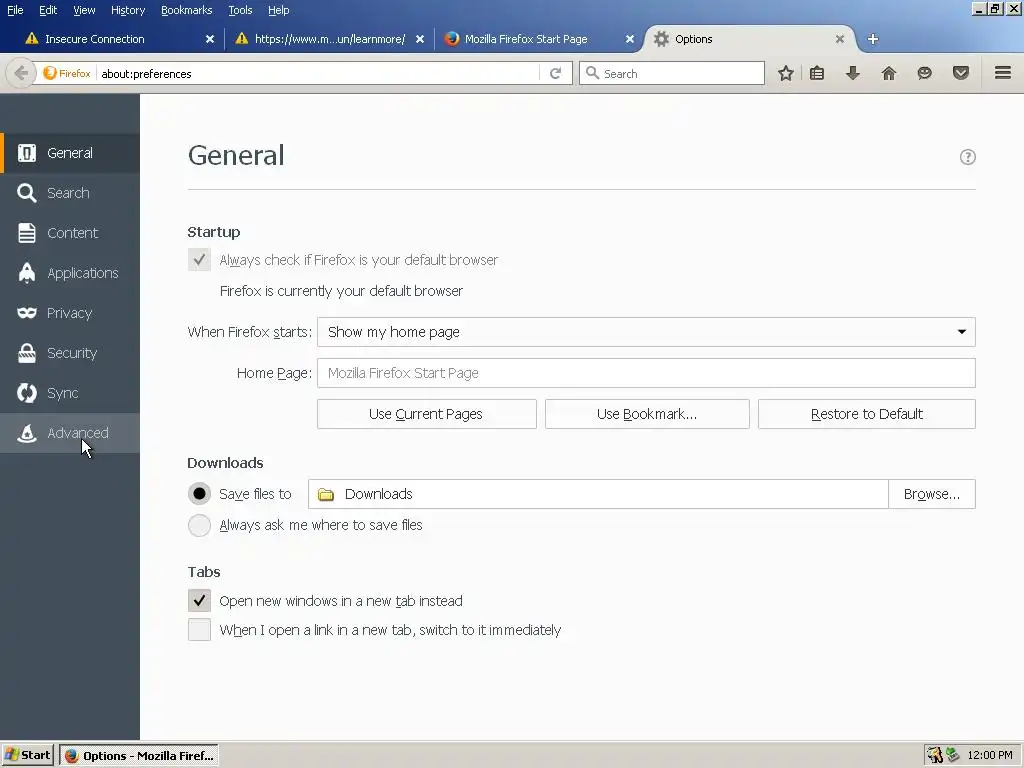Open the Bookmarks menu

click(187, 10)
